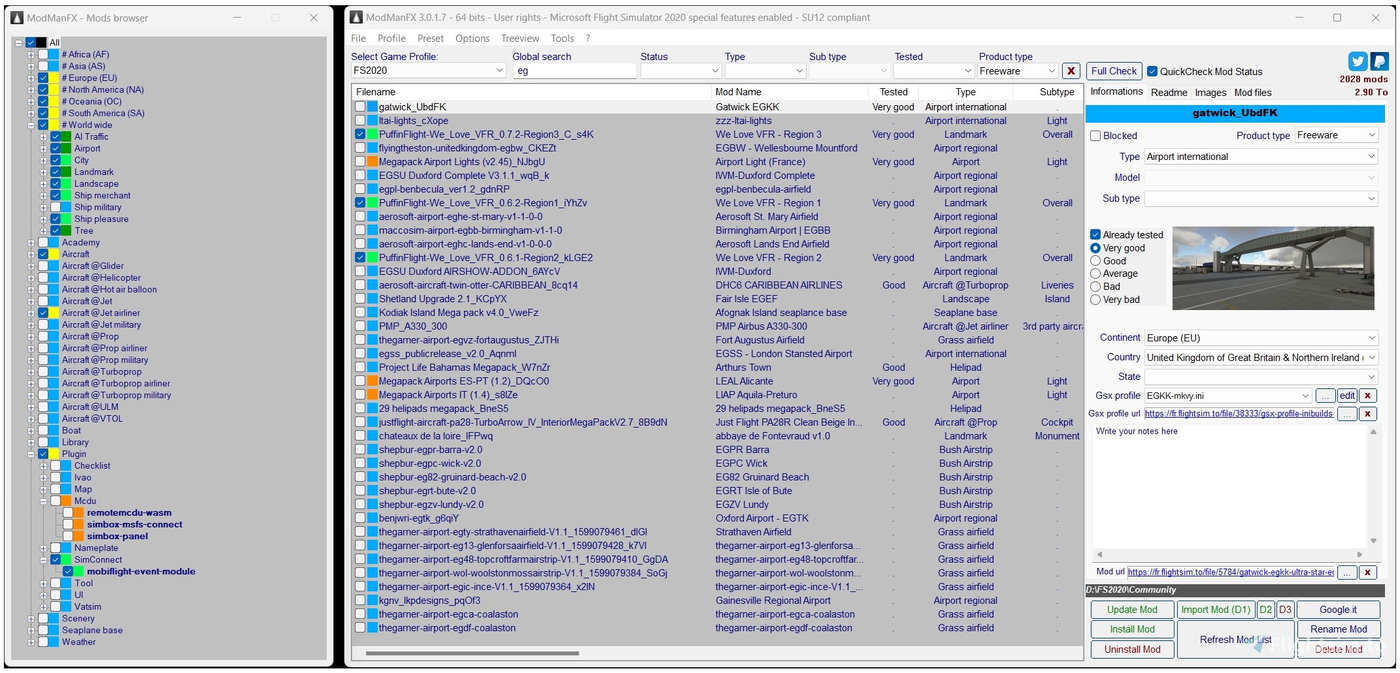Toggle the QuickCheck Mod Status checkbox
The height and width of the screenshot is (673, 1400).
point(1152,72)
